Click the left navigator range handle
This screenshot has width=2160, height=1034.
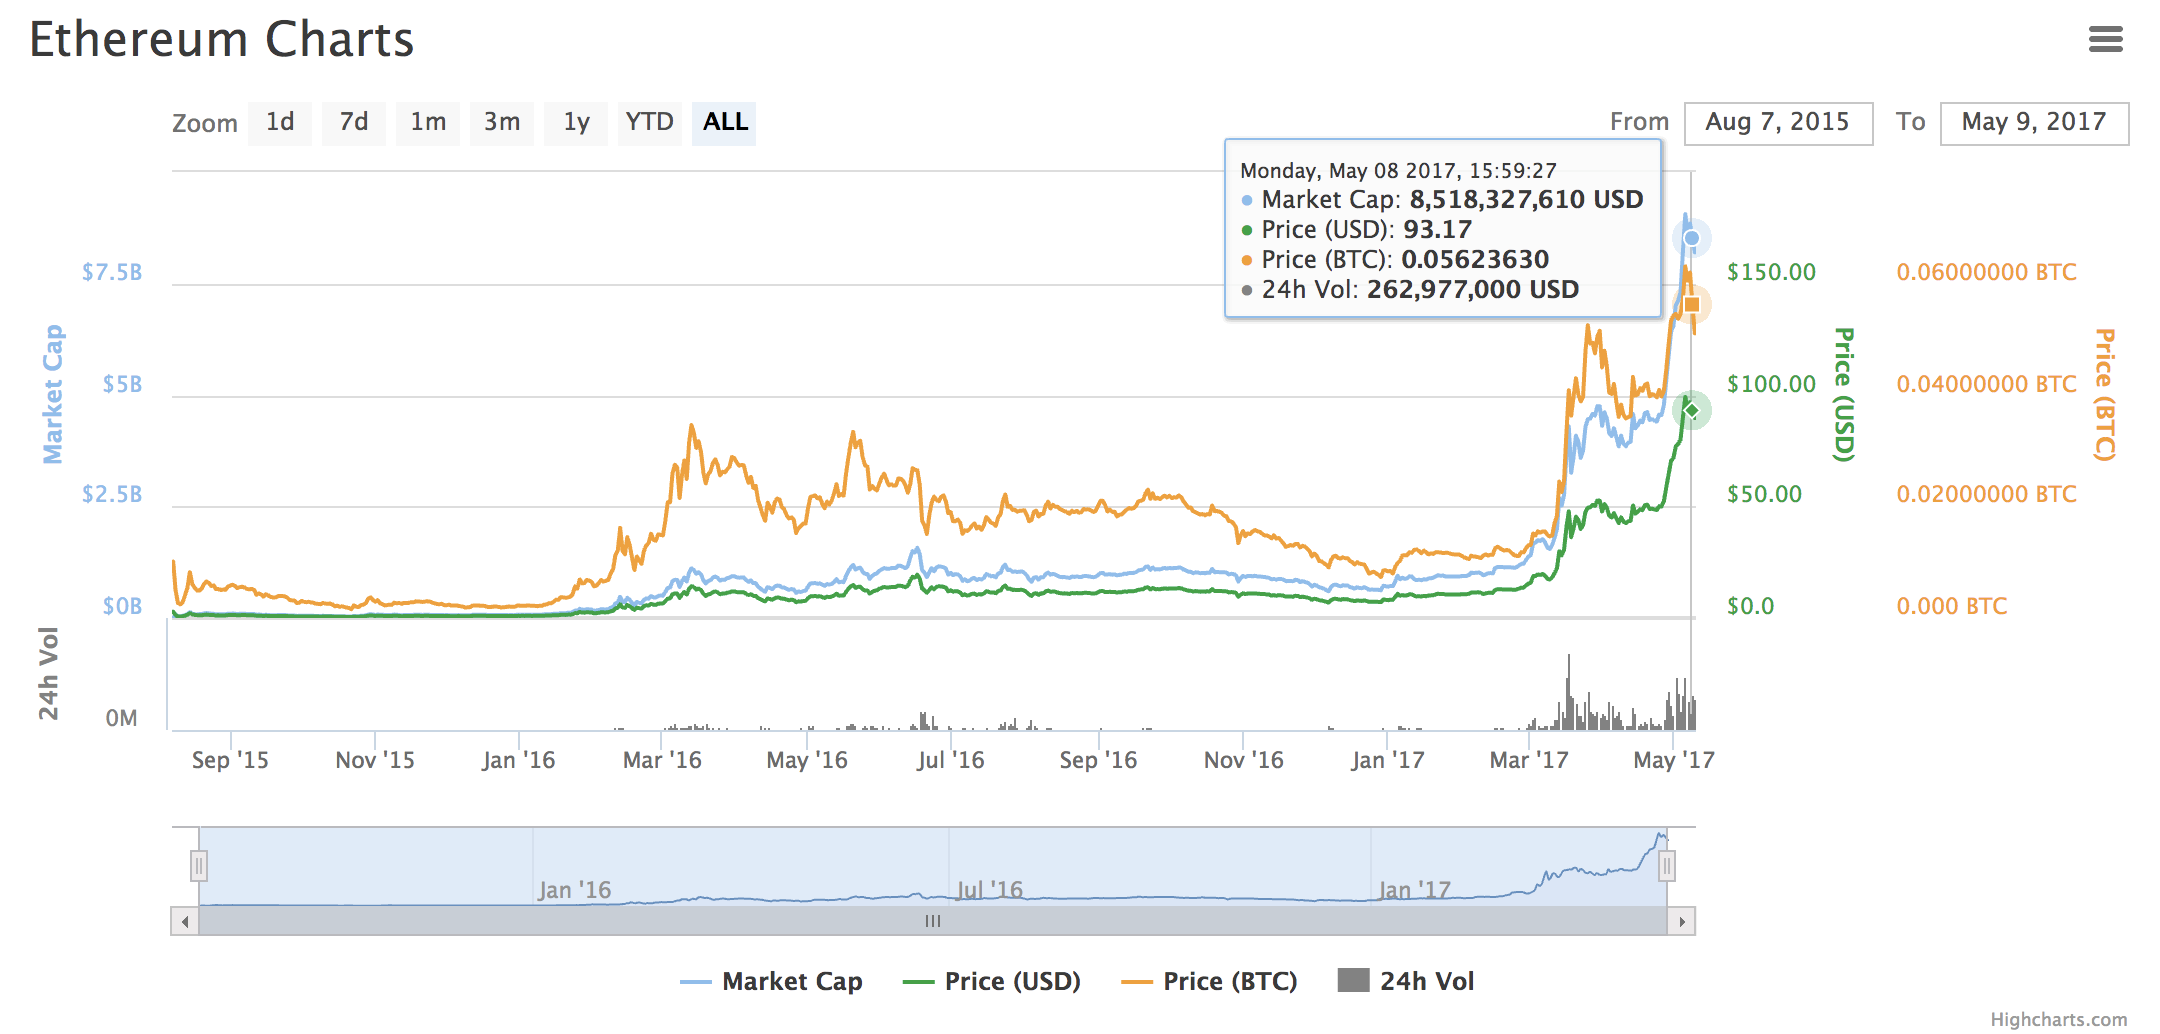(199, 866)
